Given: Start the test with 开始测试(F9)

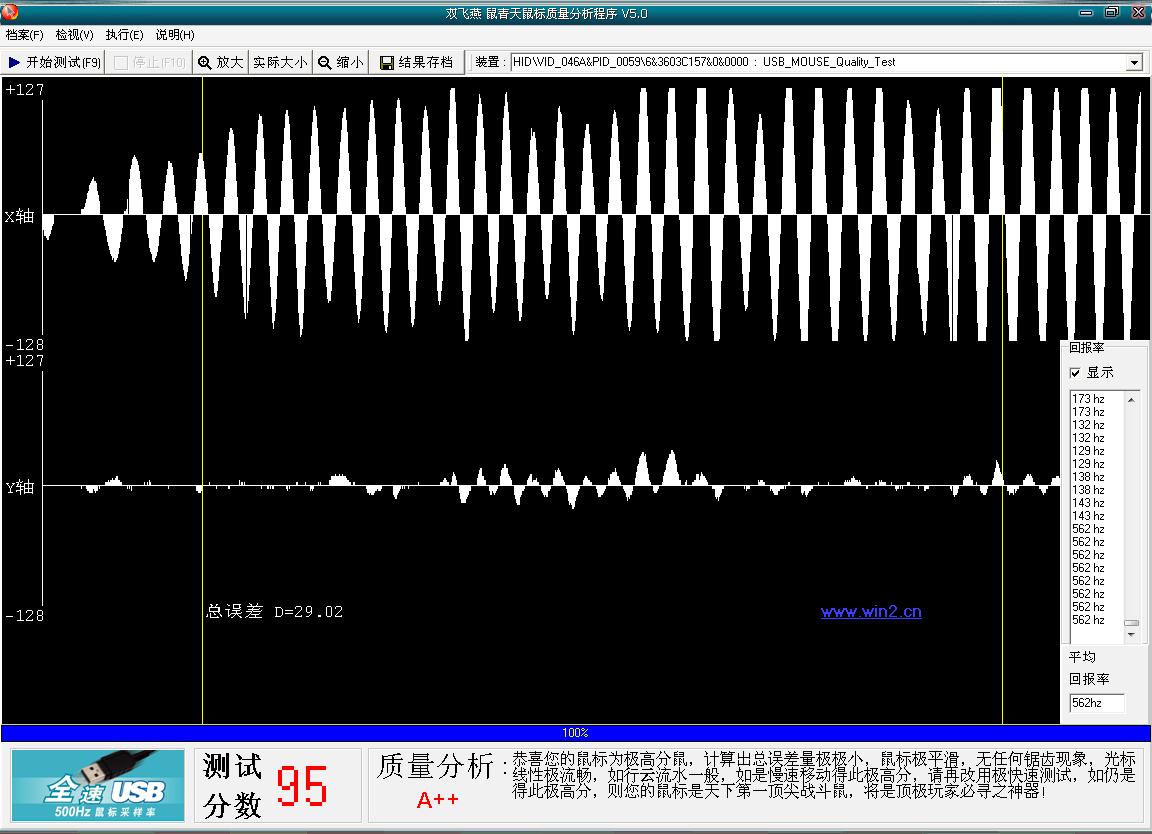Looking at the screenshot, I should [54, 62].
